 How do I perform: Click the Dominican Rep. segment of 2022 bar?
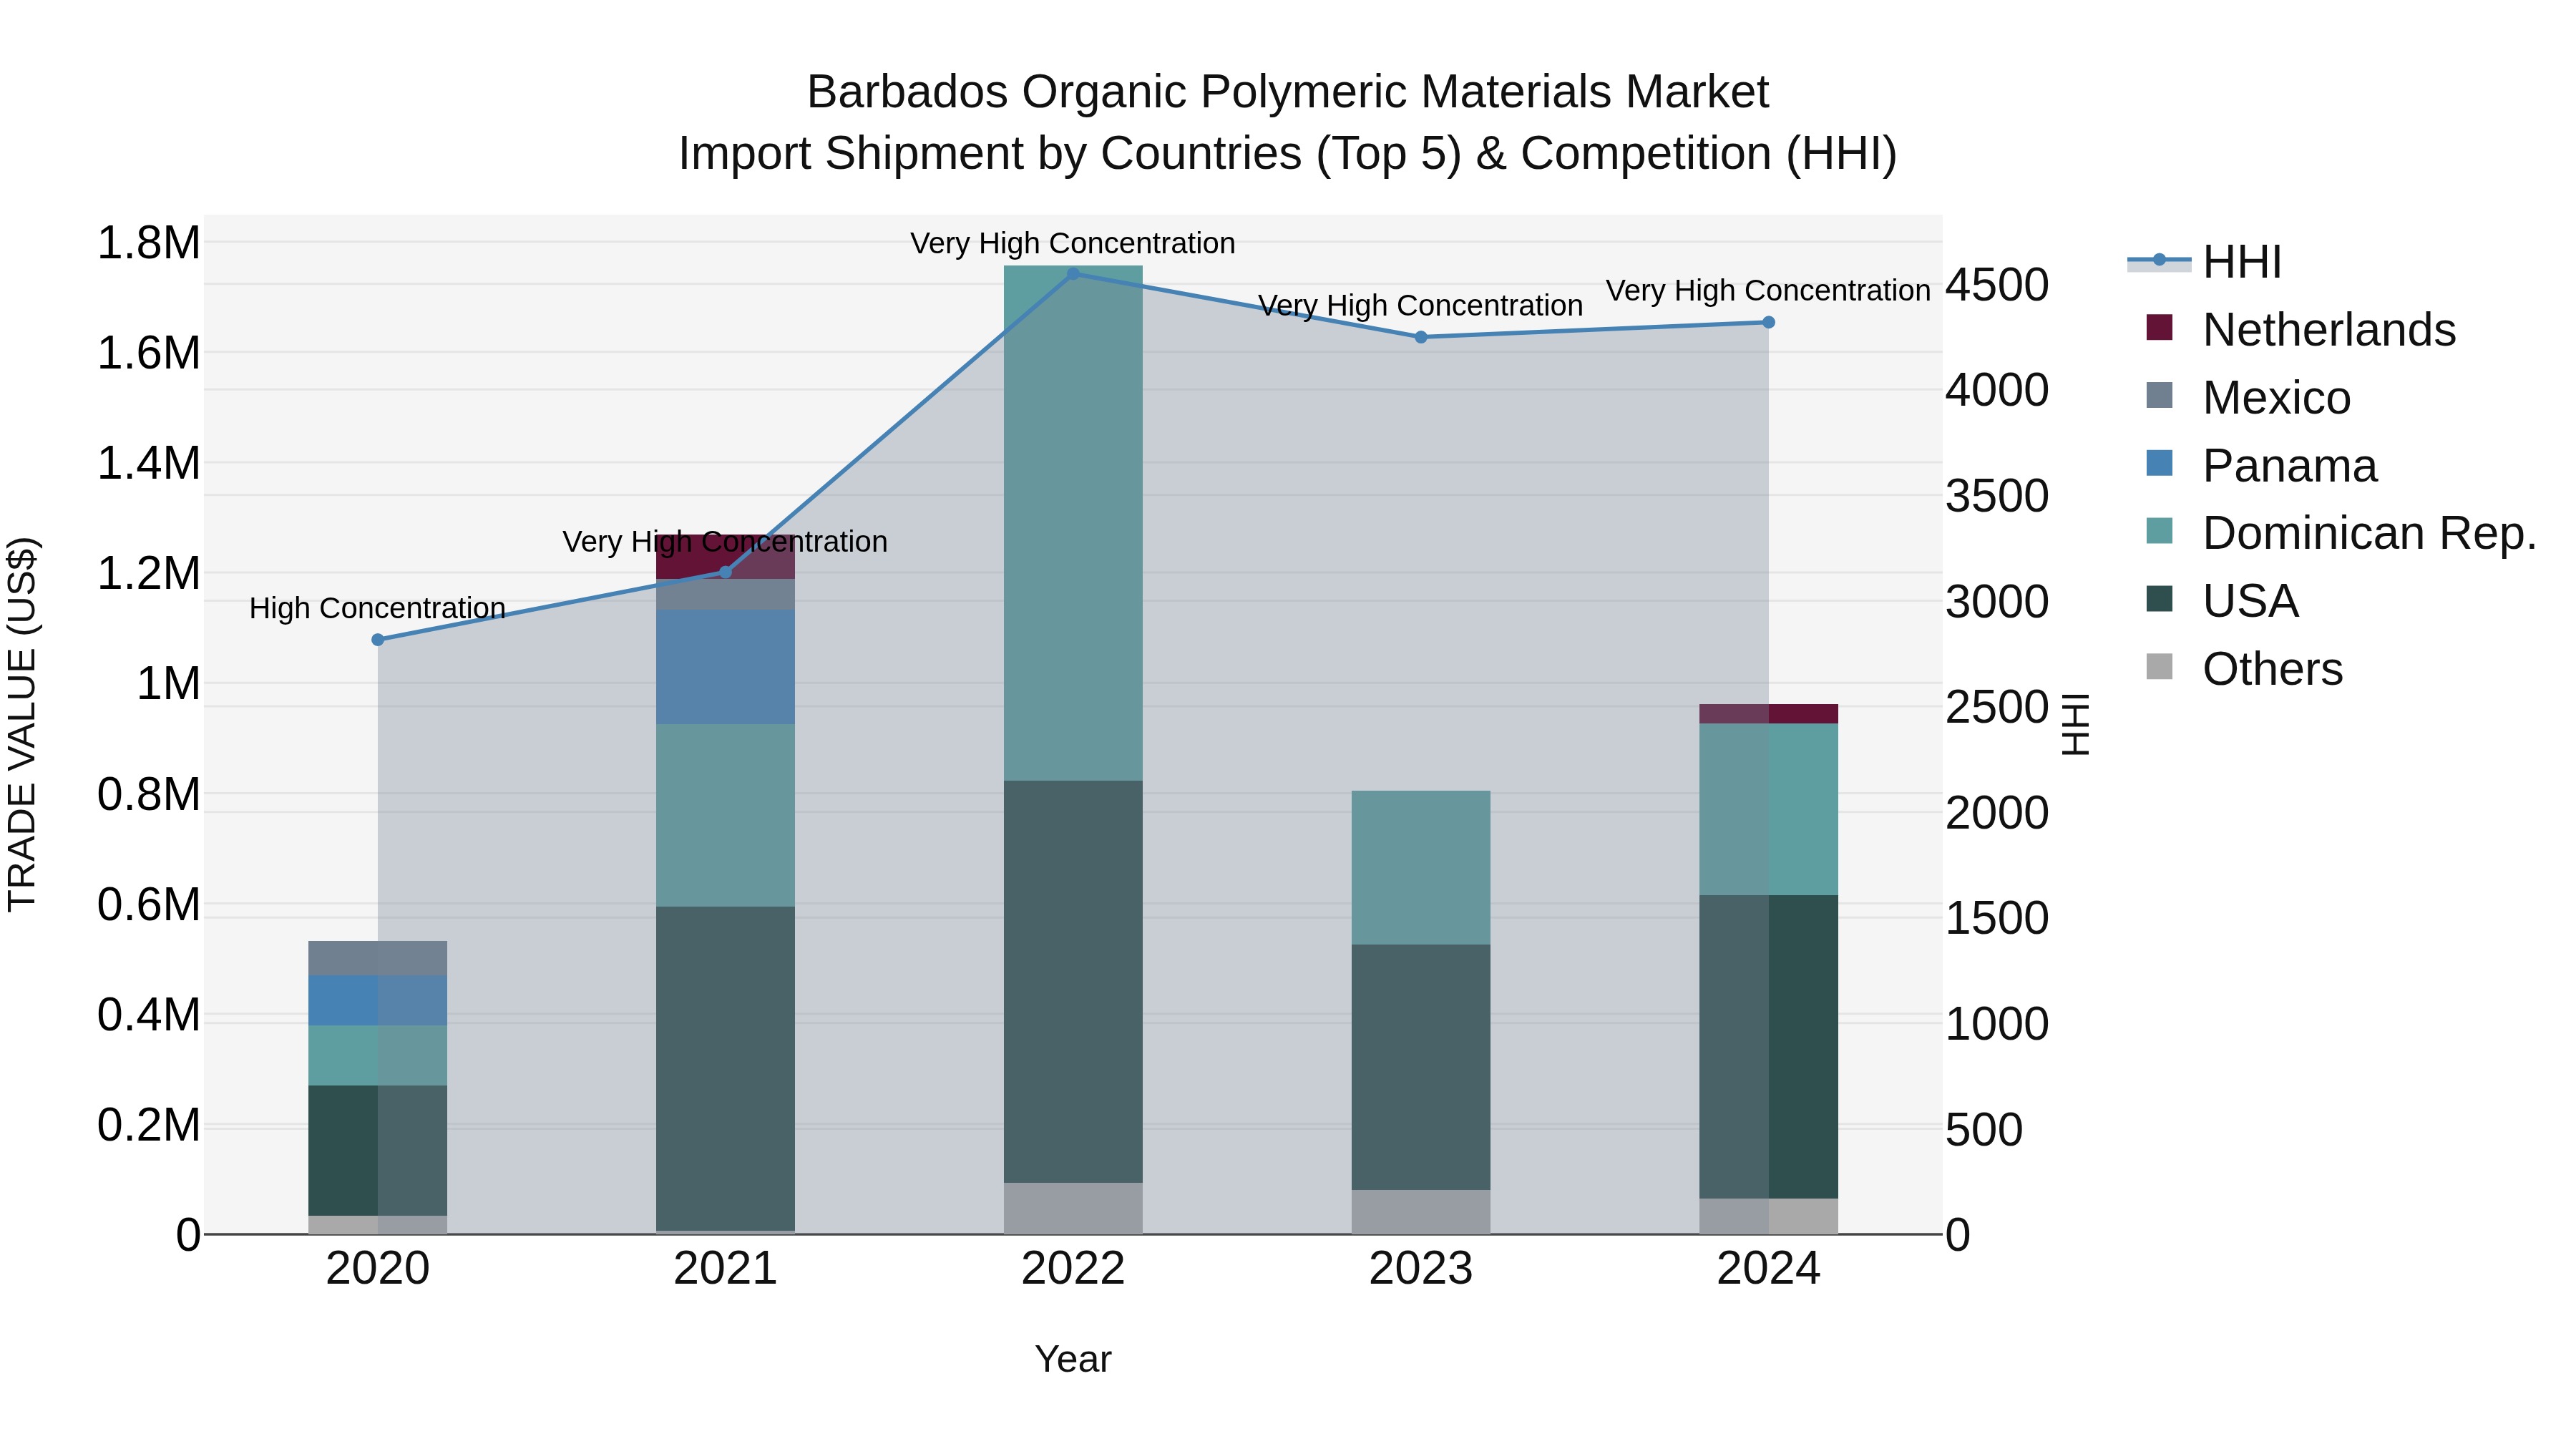(1073, 523)
